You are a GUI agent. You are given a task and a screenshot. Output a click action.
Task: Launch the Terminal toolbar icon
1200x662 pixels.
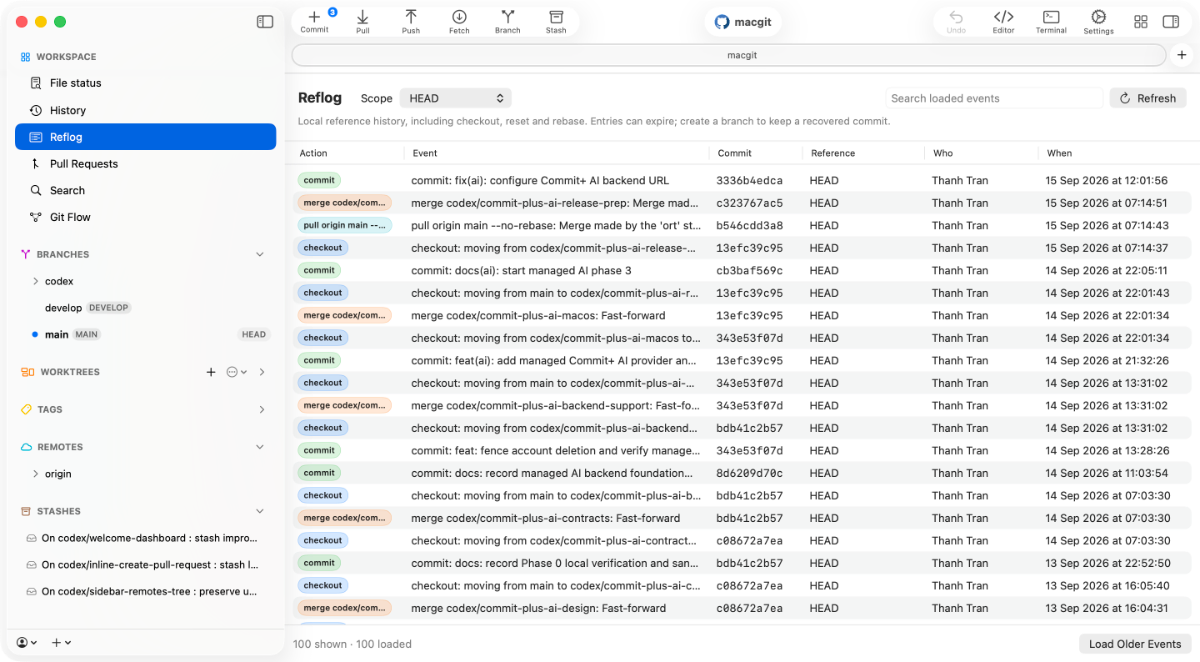click(x=1051, y=21)
